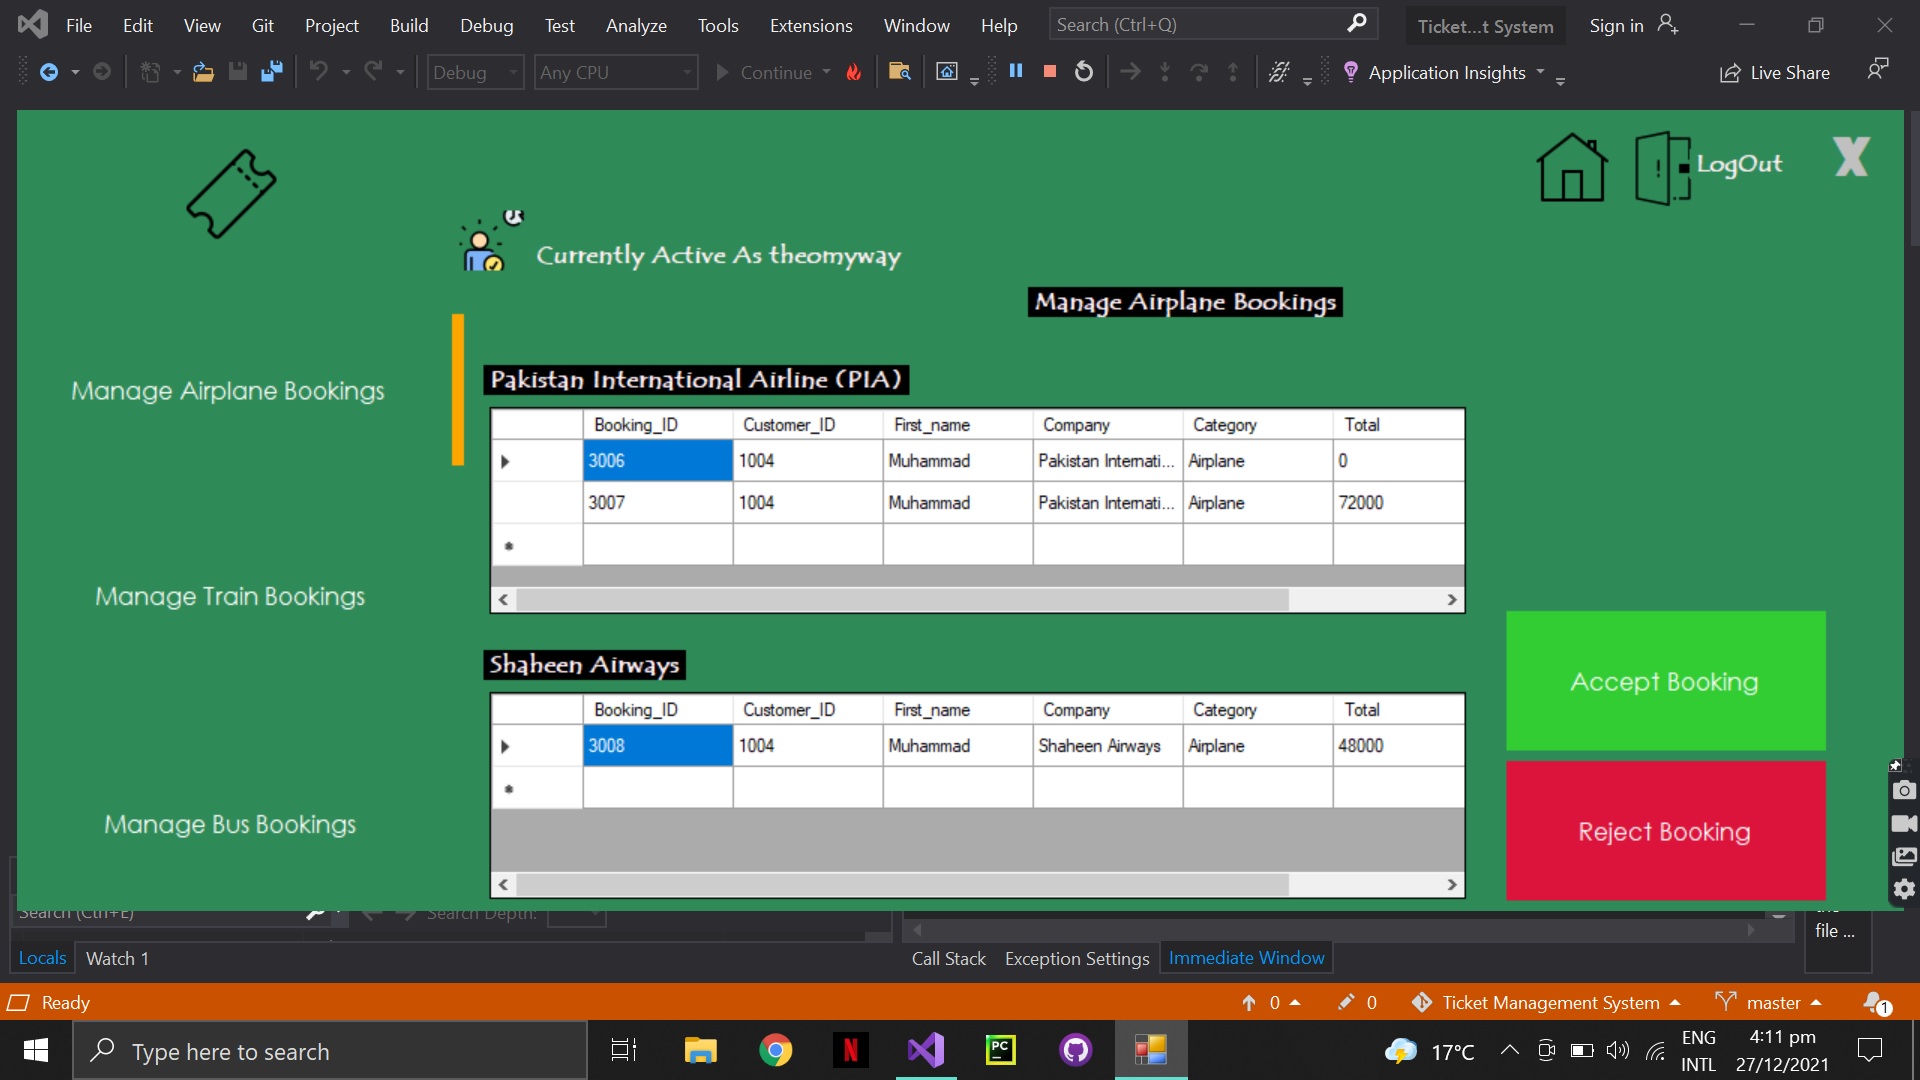Select row 3007 in the PIA grid
This screenshot has height=1080, width=1920.
tap(656, 502)
